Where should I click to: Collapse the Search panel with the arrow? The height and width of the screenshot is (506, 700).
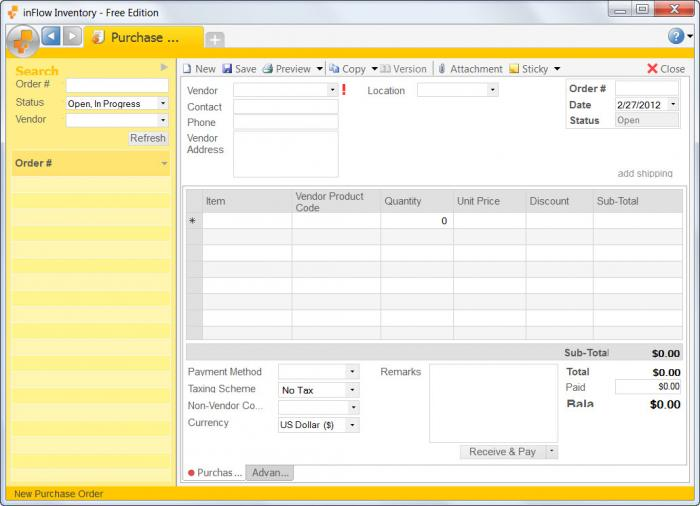pyautogui.click(x=164, y=67)
